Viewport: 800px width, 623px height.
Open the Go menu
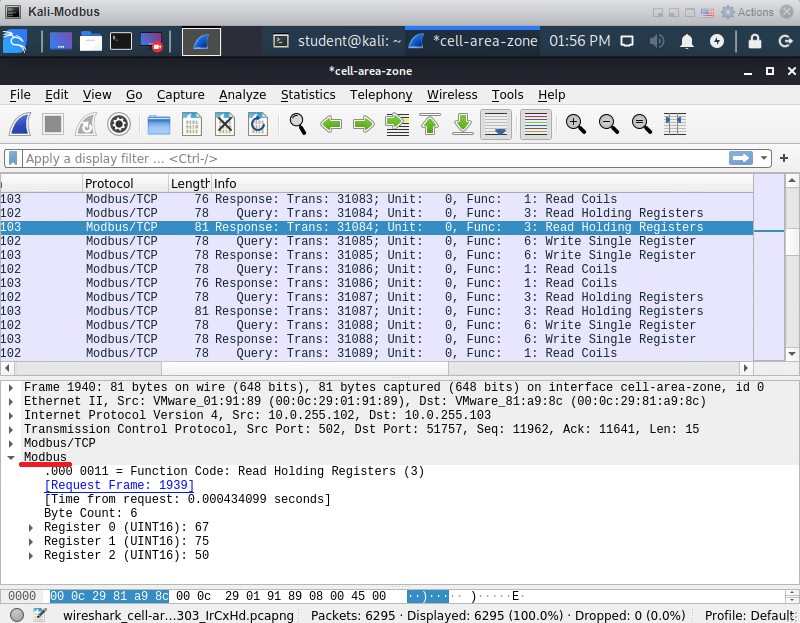[134, 95]
